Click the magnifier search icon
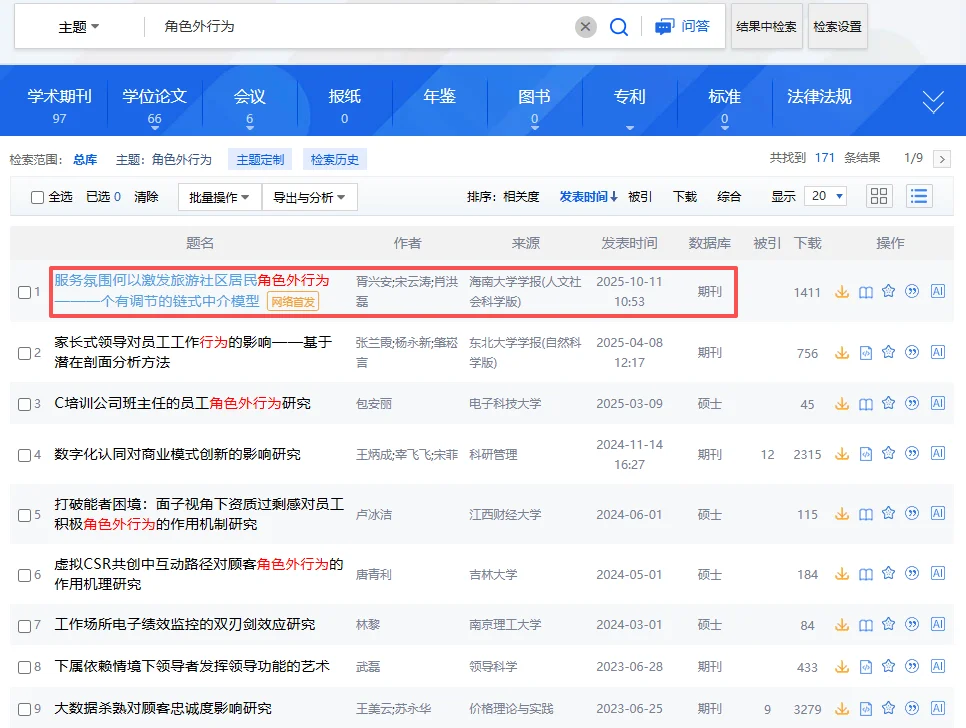This screenshot has width=966, height=728. 619,26
